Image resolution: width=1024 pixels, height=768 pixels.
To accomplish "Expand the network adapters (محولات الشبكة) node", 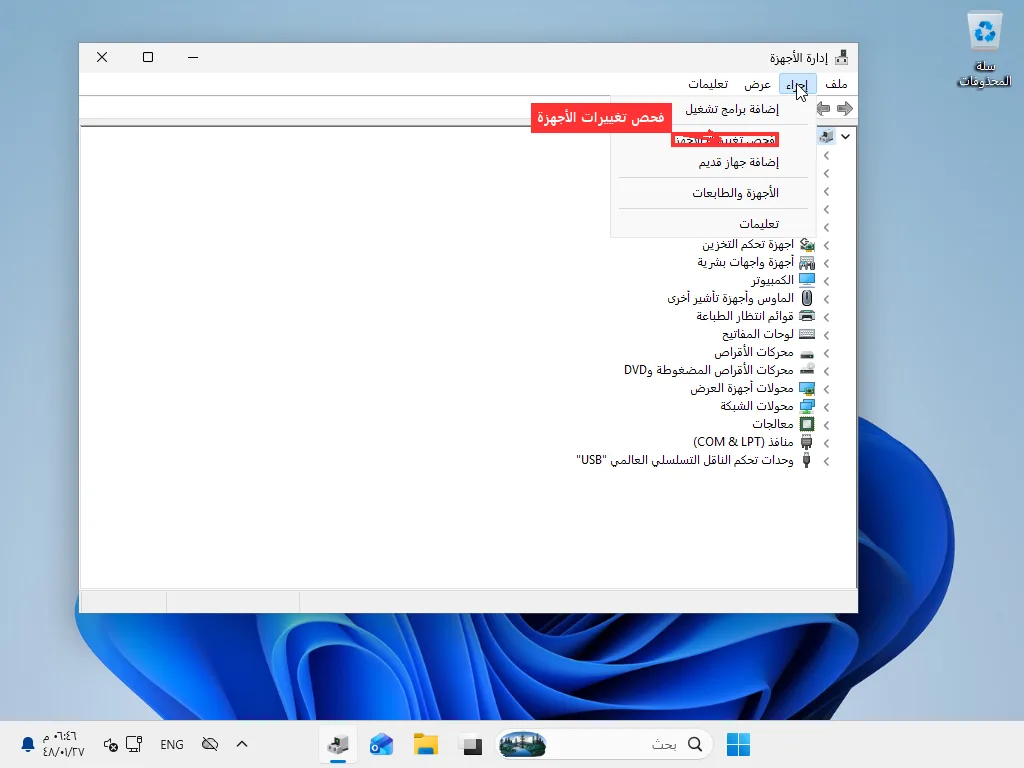I will coord(827,407).
